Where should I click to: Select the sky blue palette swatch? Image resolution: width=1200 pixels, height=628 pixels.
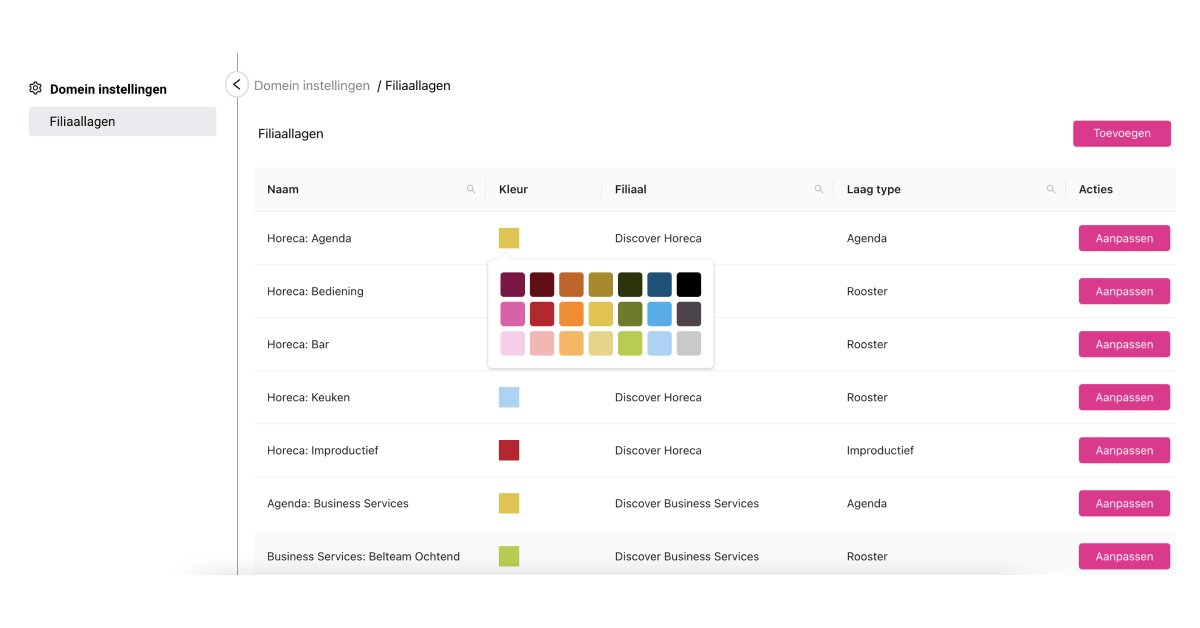tap(659, 314)
